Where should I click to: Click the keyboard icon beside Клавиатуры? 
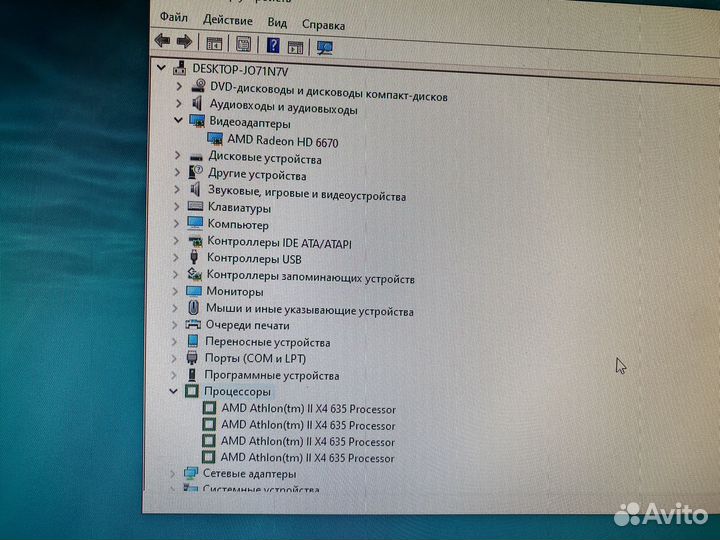pyautogui.click(x=195, y=206)
